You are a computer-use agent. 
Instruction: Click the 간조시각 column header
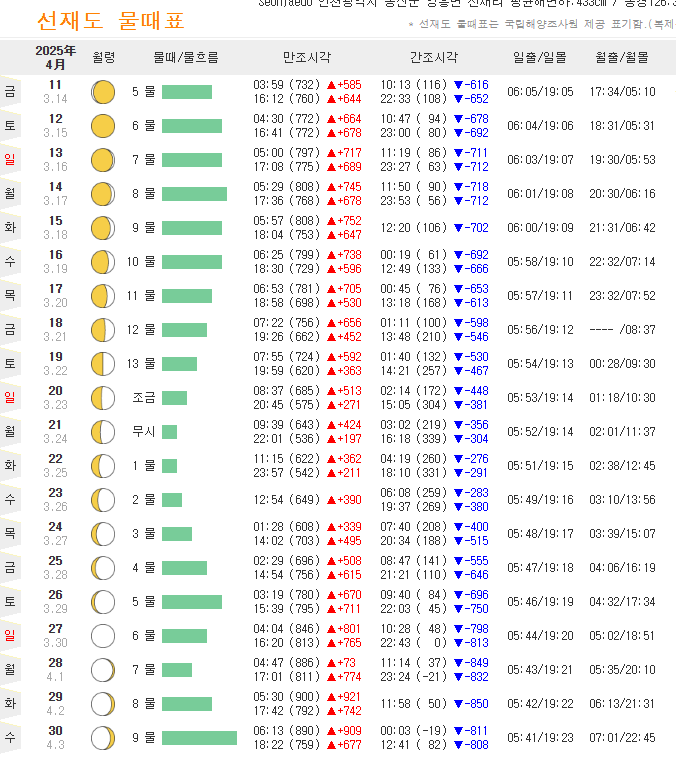(x=434, y=58)
